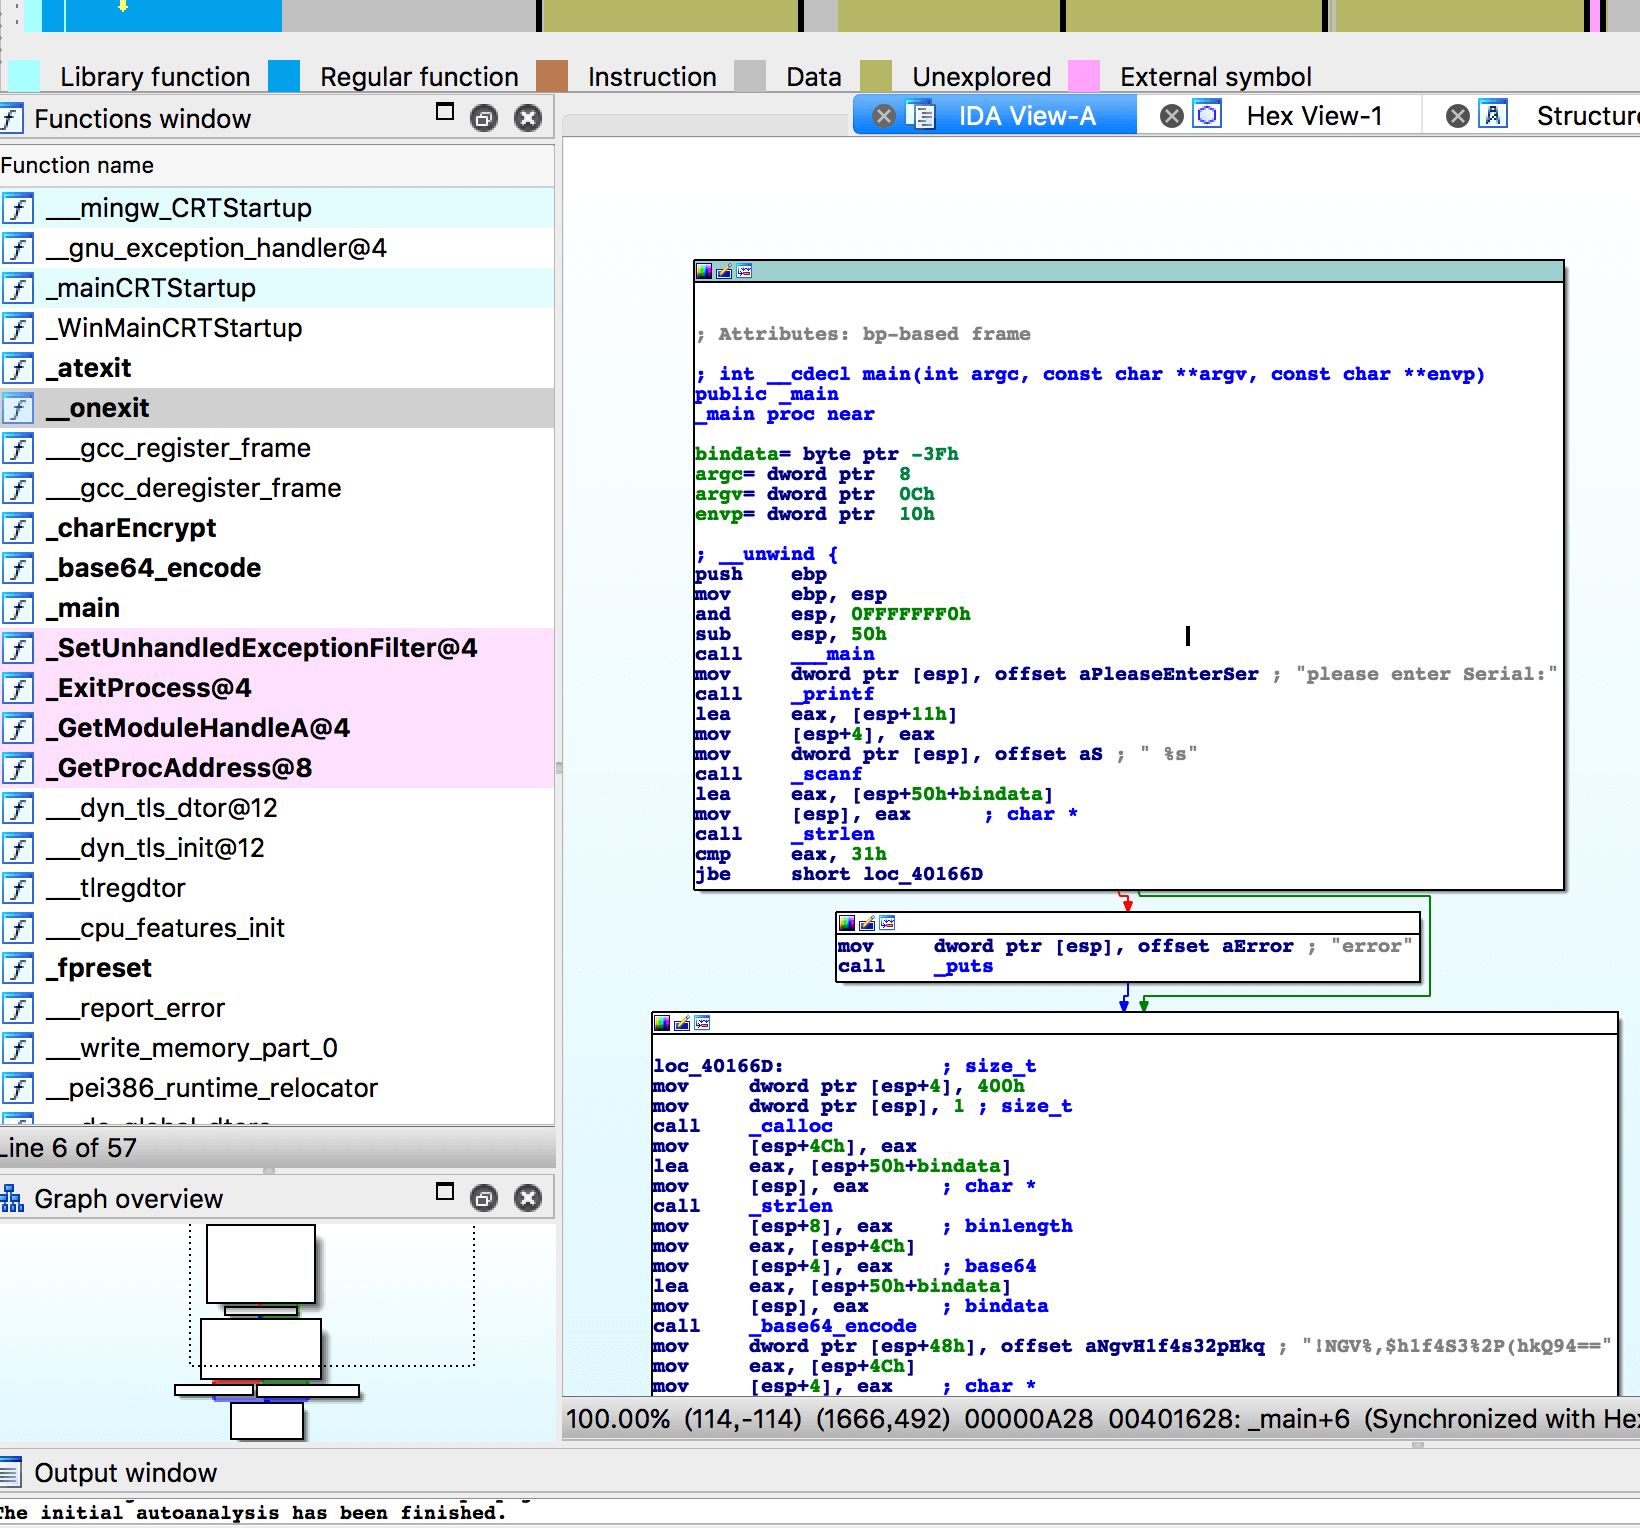Select _WinMainCRTStartup function row
The image size is (1640, 1528).
tap(277, 328)
